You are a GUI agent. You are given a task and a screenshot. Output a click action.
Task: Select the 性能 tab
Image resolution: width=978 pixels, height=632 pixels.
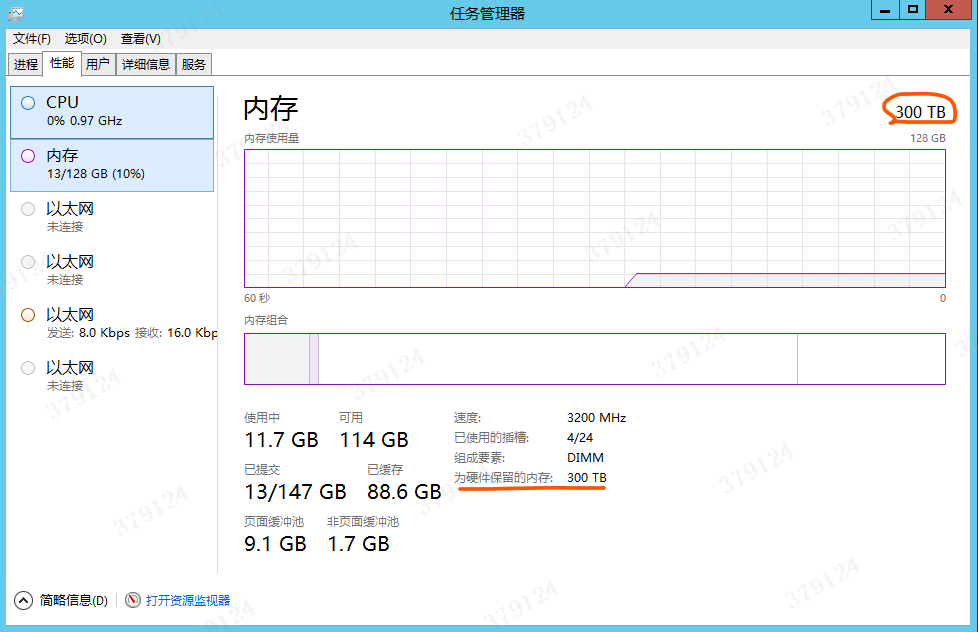[62, 63]
